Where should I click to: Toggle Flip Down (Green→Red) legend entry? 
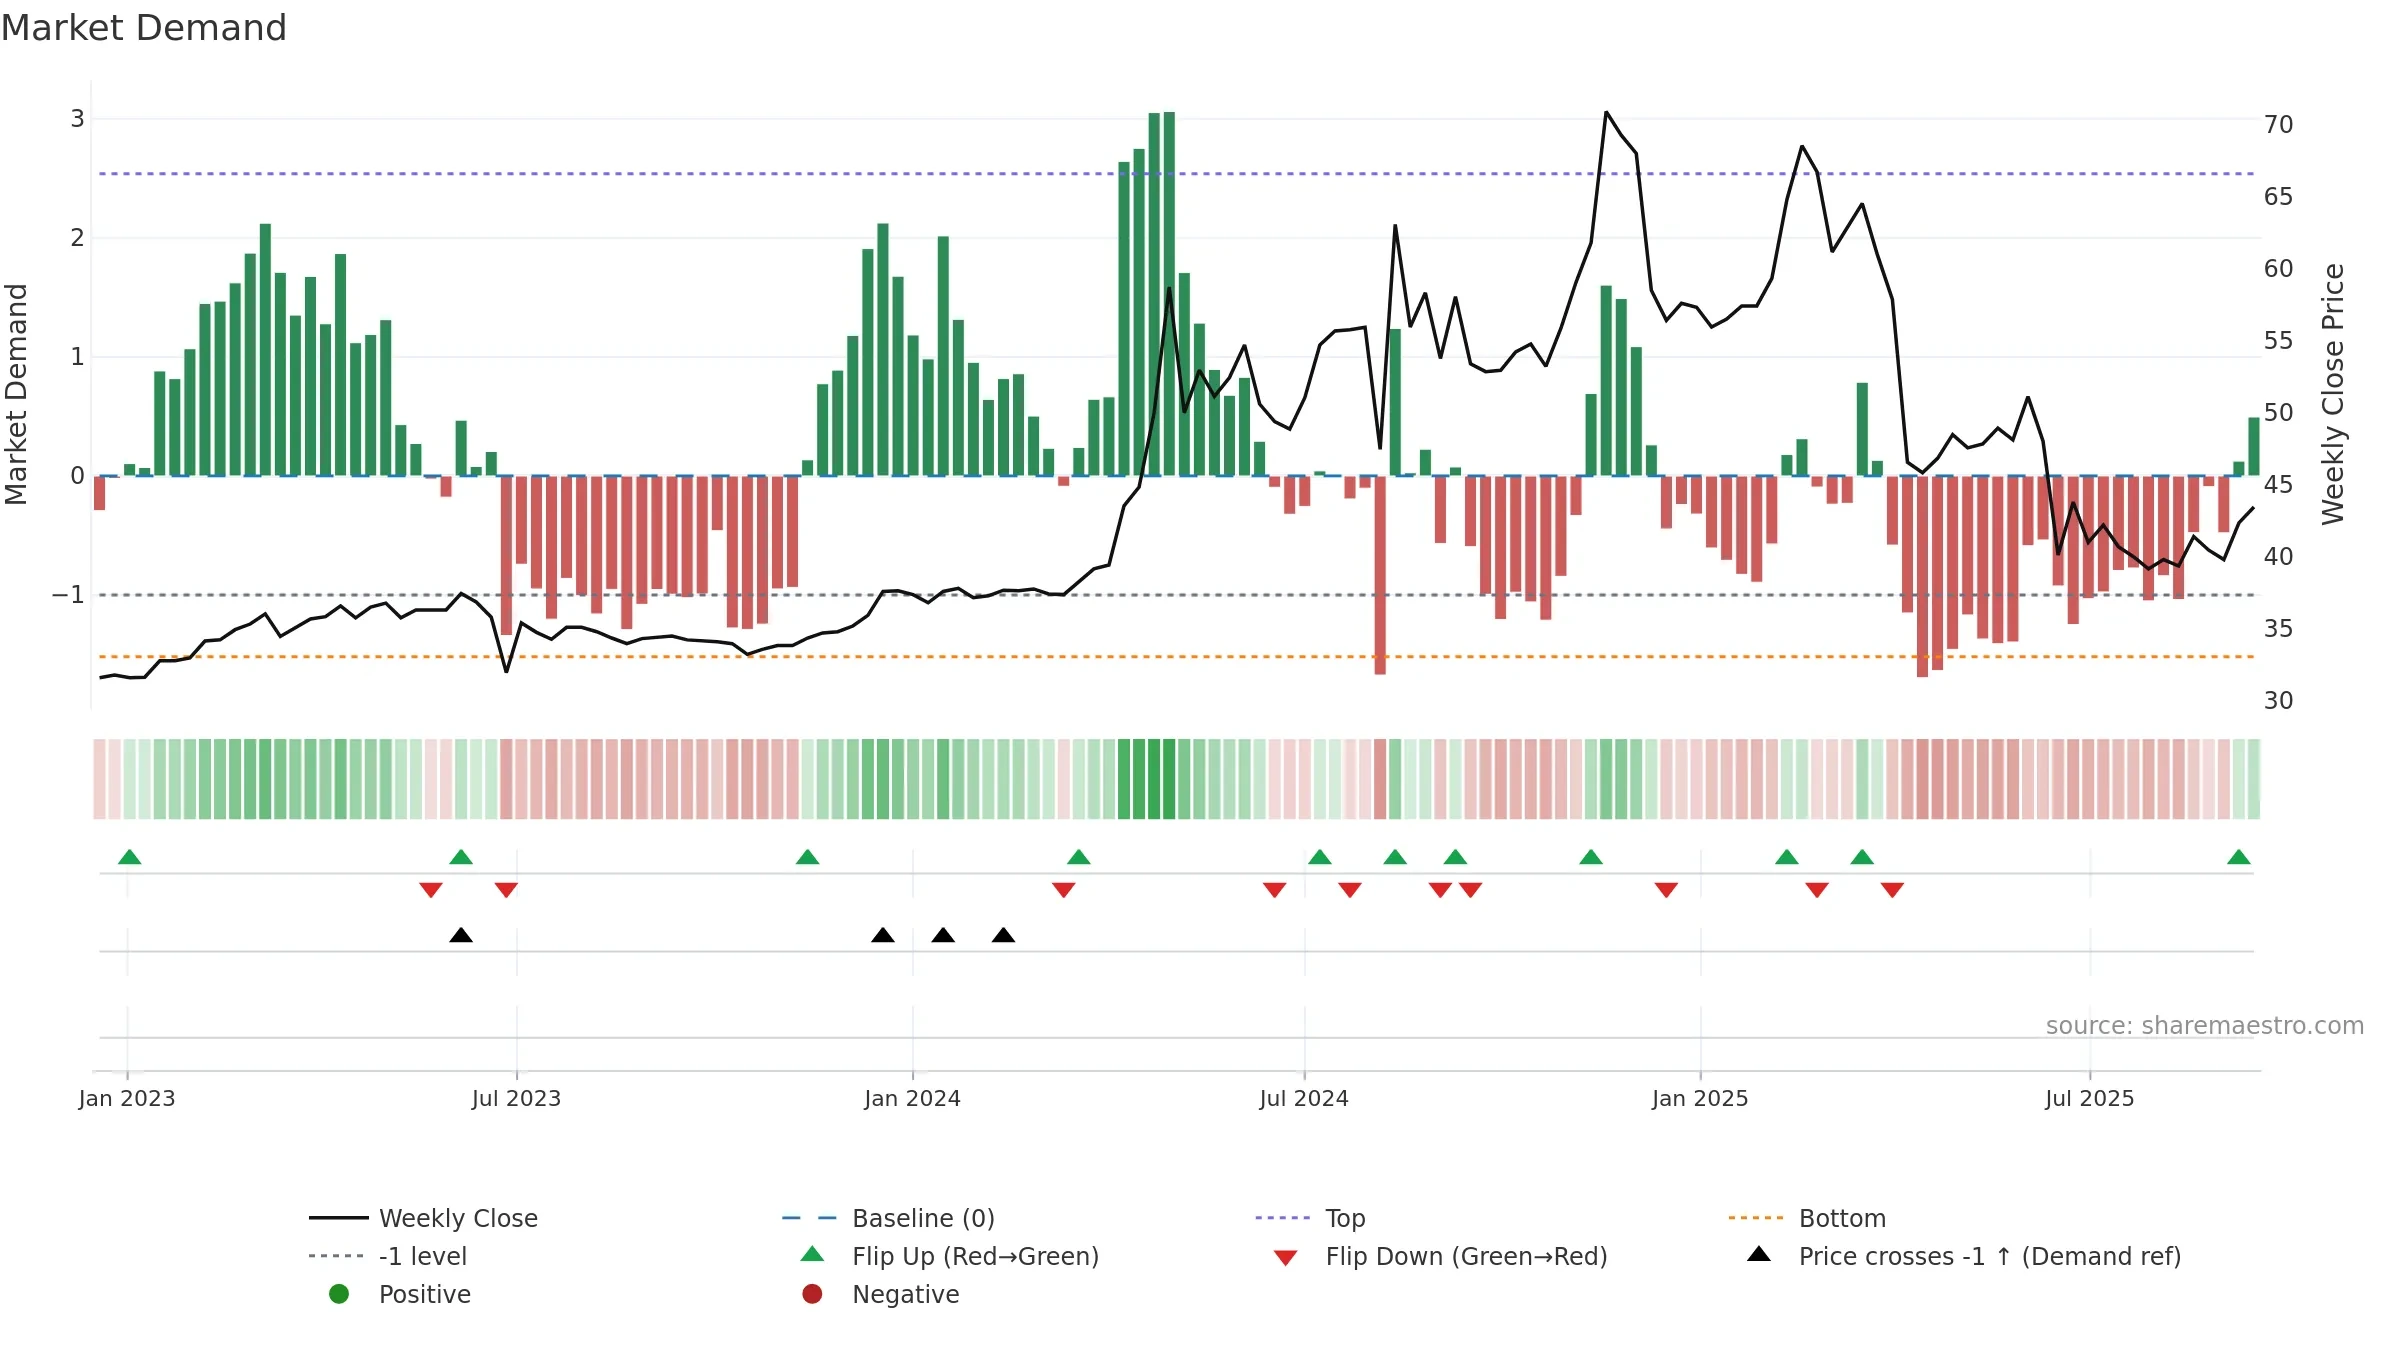point(1440,1256)
